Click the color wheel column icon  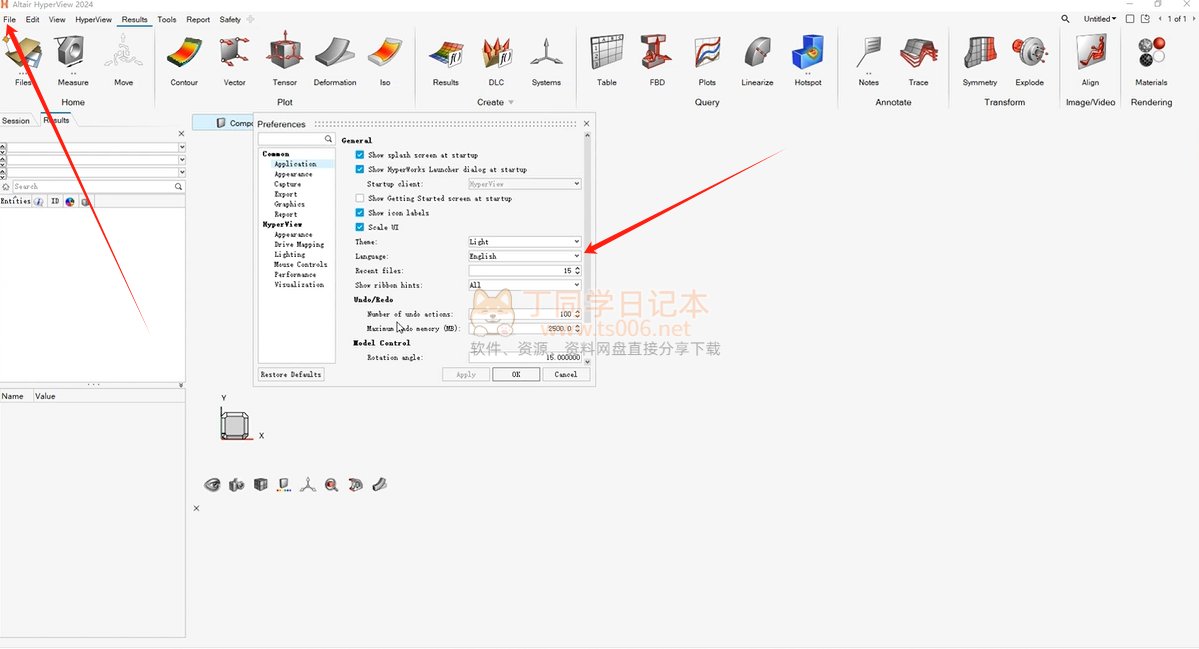click(70, 202)
